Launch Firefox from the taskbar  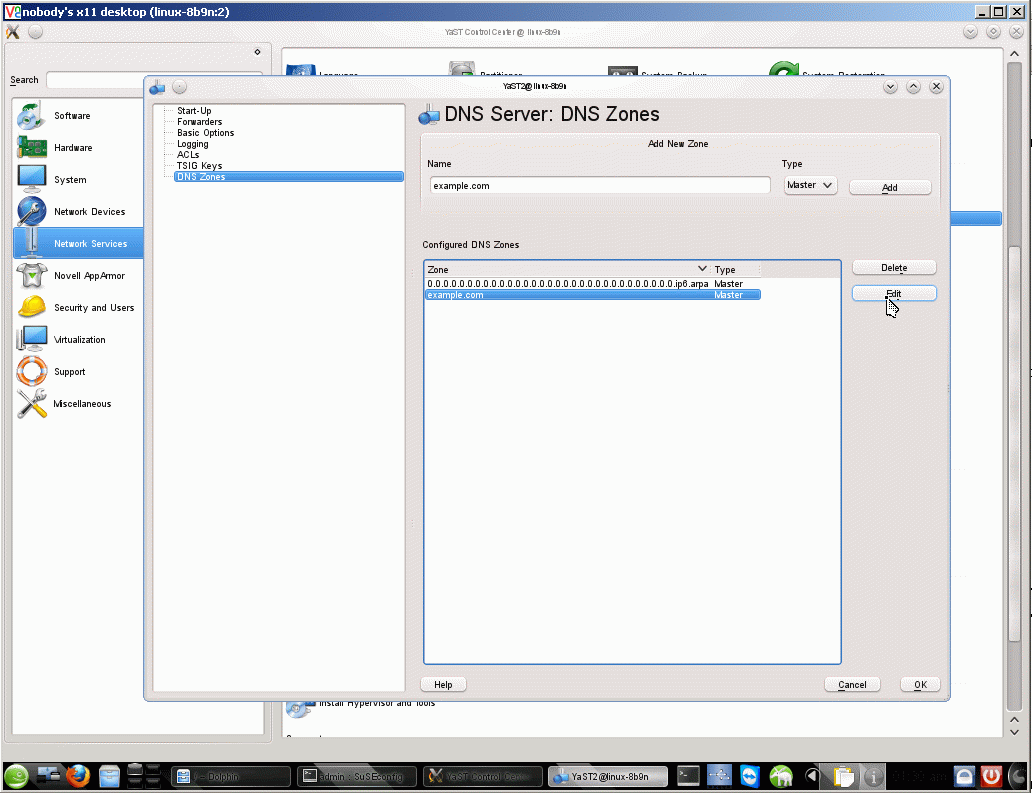click(78, 777)
